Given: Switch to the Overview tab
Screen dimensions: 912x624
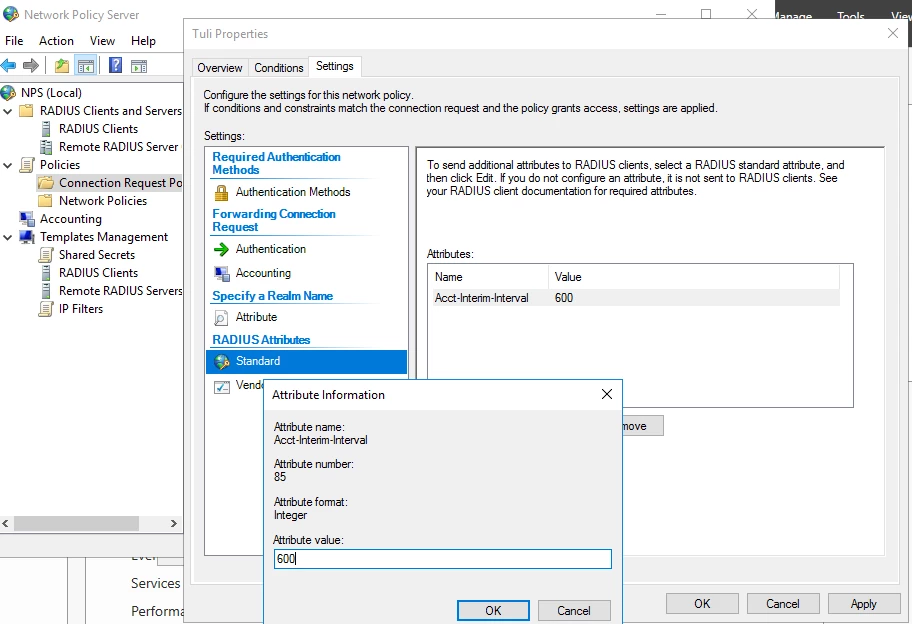Looking at the screenshot, I should tap(220, 67).
